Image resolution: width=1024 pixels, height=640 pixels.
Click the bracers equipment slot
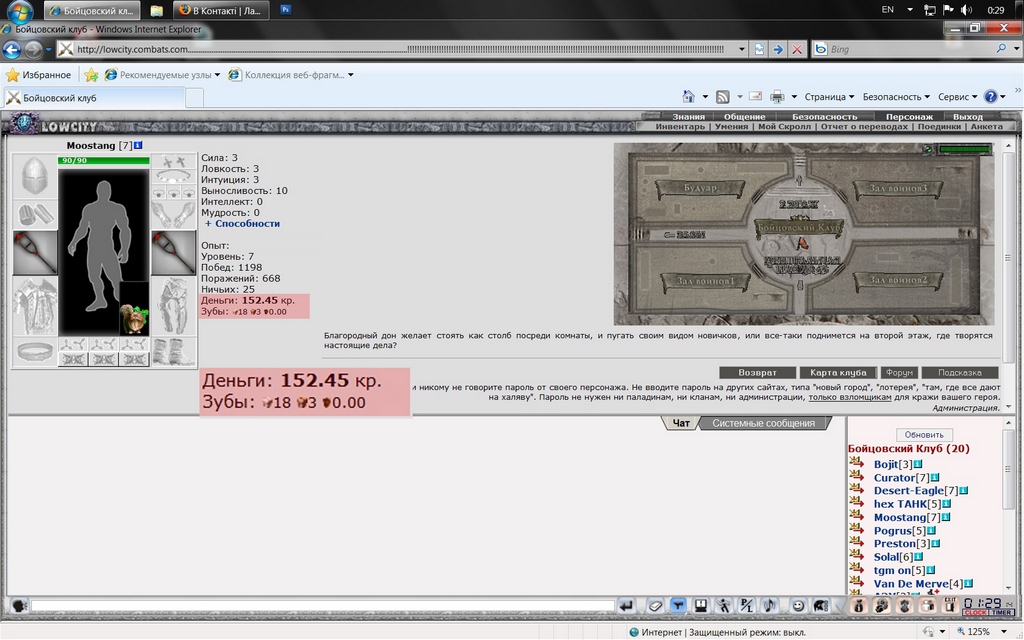(35, 214)
